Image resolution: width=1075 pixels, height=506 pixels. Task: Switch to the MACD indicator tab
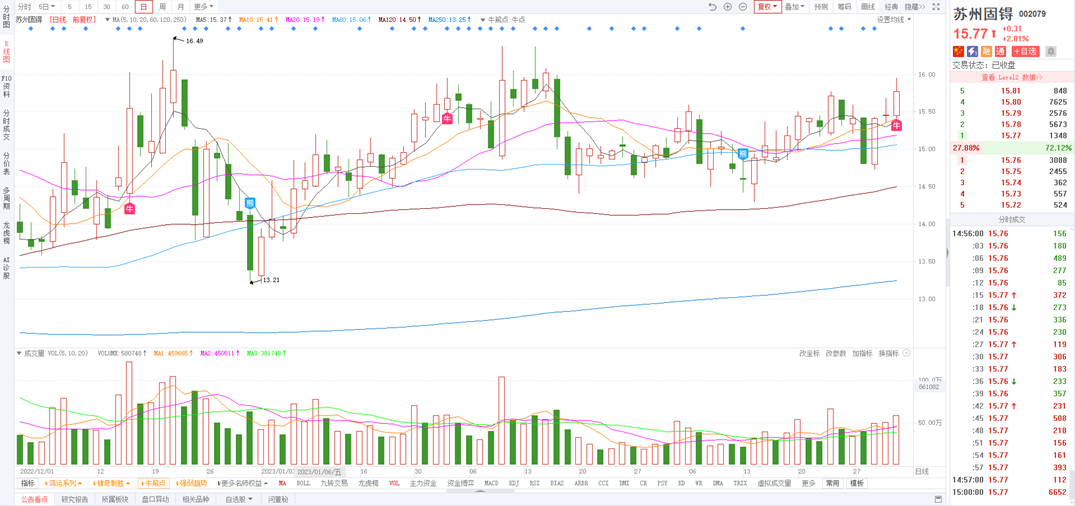[x=491, y=484]
